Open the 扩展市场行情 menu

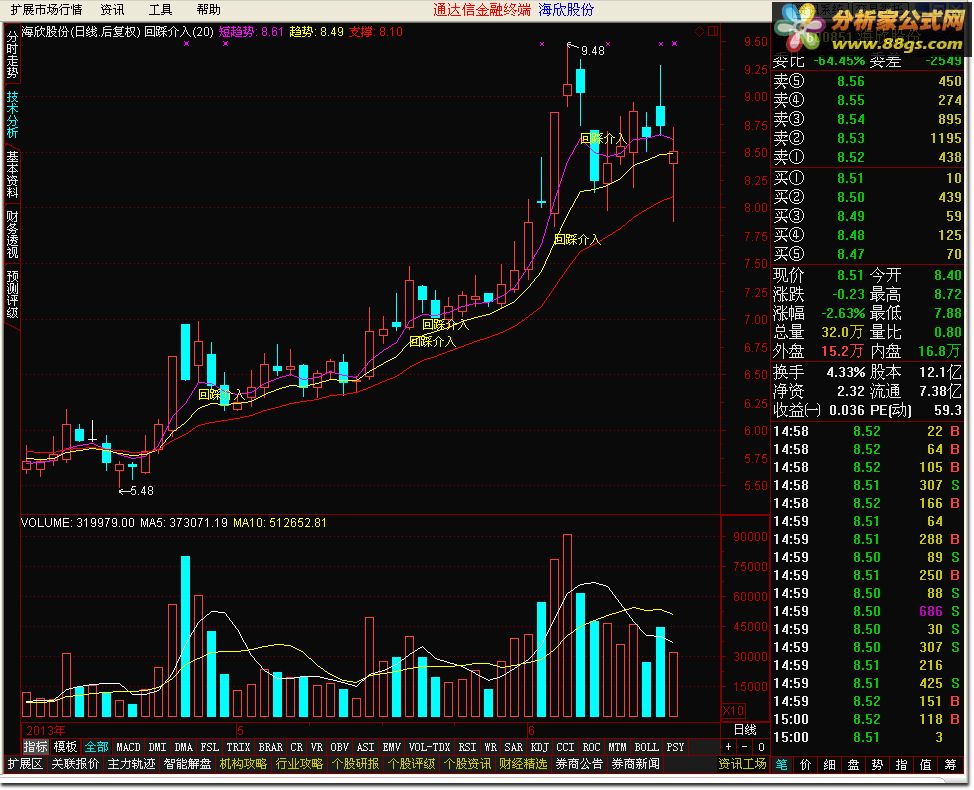(x=46, y=9)
